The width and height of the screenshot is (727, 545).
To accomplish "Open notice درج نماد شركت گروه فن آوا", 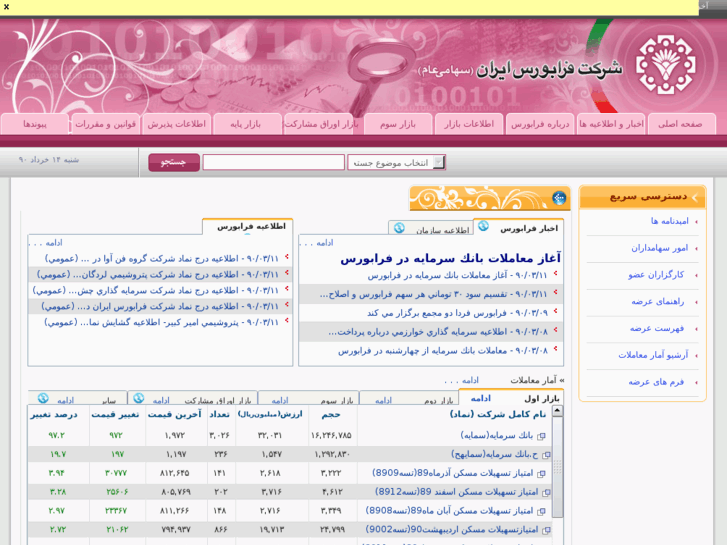I will [x=162, y=258].
